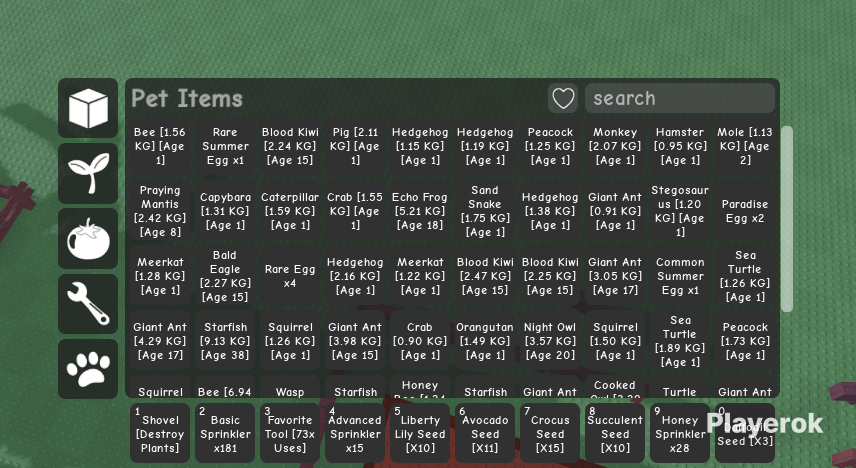
Task: Pick the Common Summer Egg x1 item
Action: (x=680, y=276)
